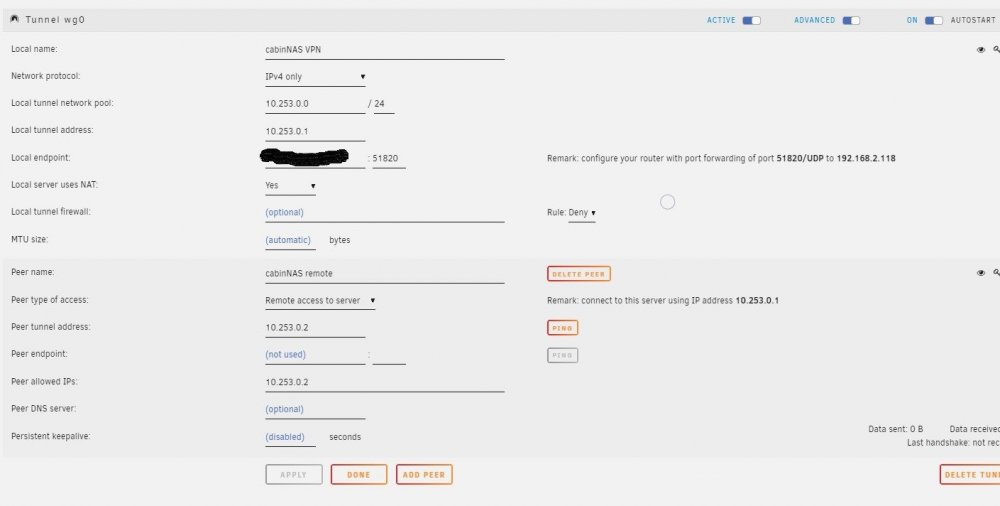This screenshot has width=1000, height=506.
Task: Click the Local tunnel firewall optional field
Action: pos(385,212)
